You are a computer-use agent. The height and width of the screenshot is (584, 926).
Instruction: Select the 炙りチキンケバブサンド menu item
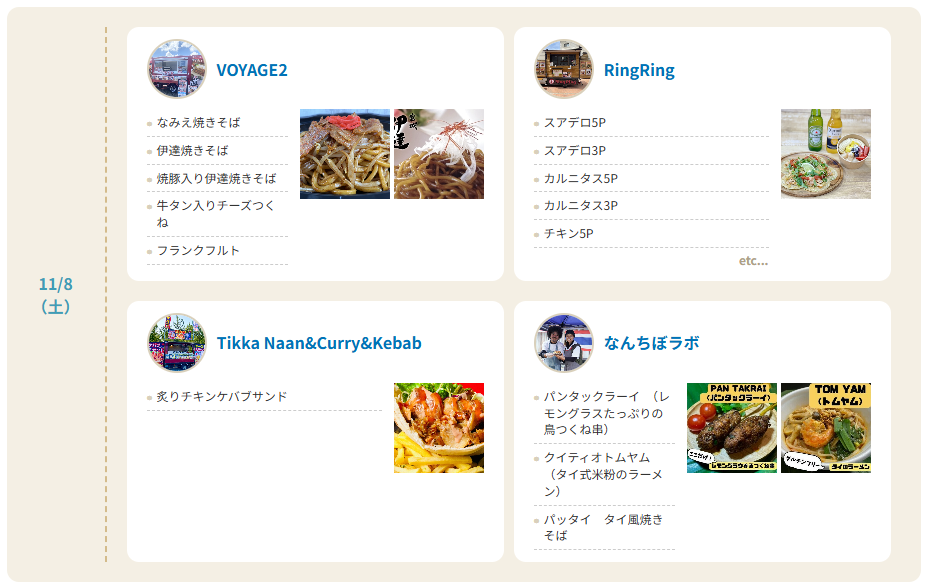[x=265, y=397]
